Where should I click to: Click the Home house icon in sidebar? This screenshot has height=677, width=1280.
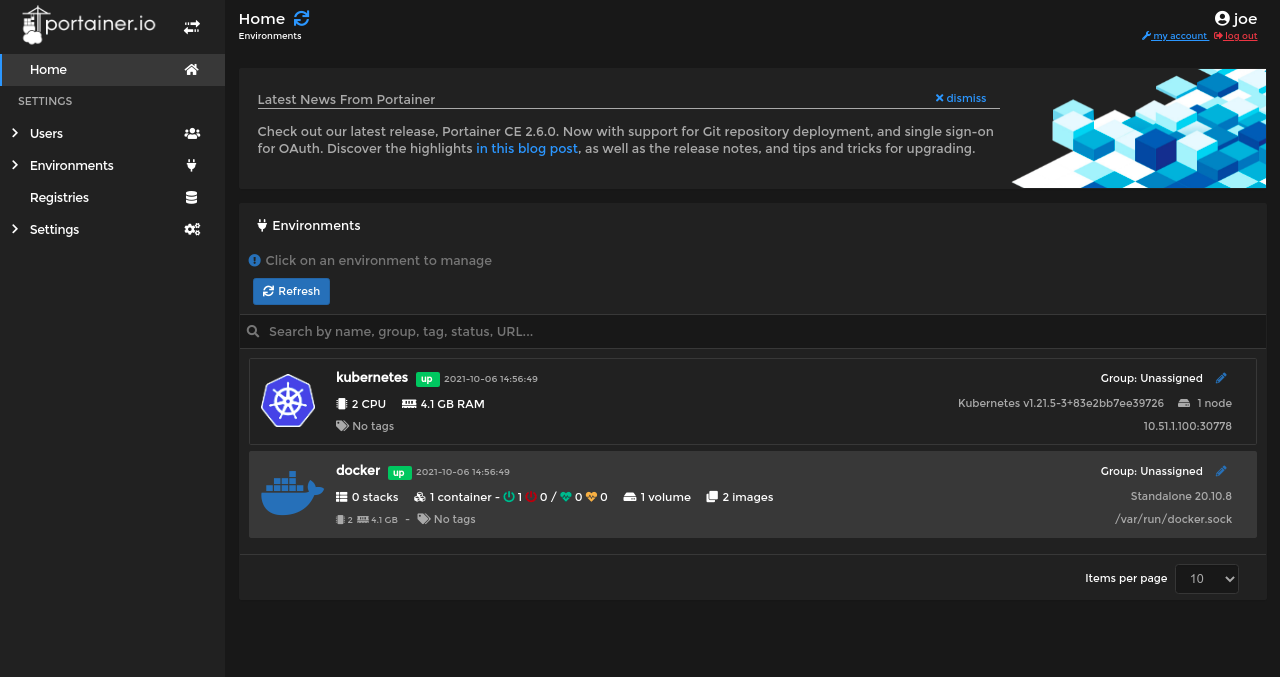coord(192,70)
